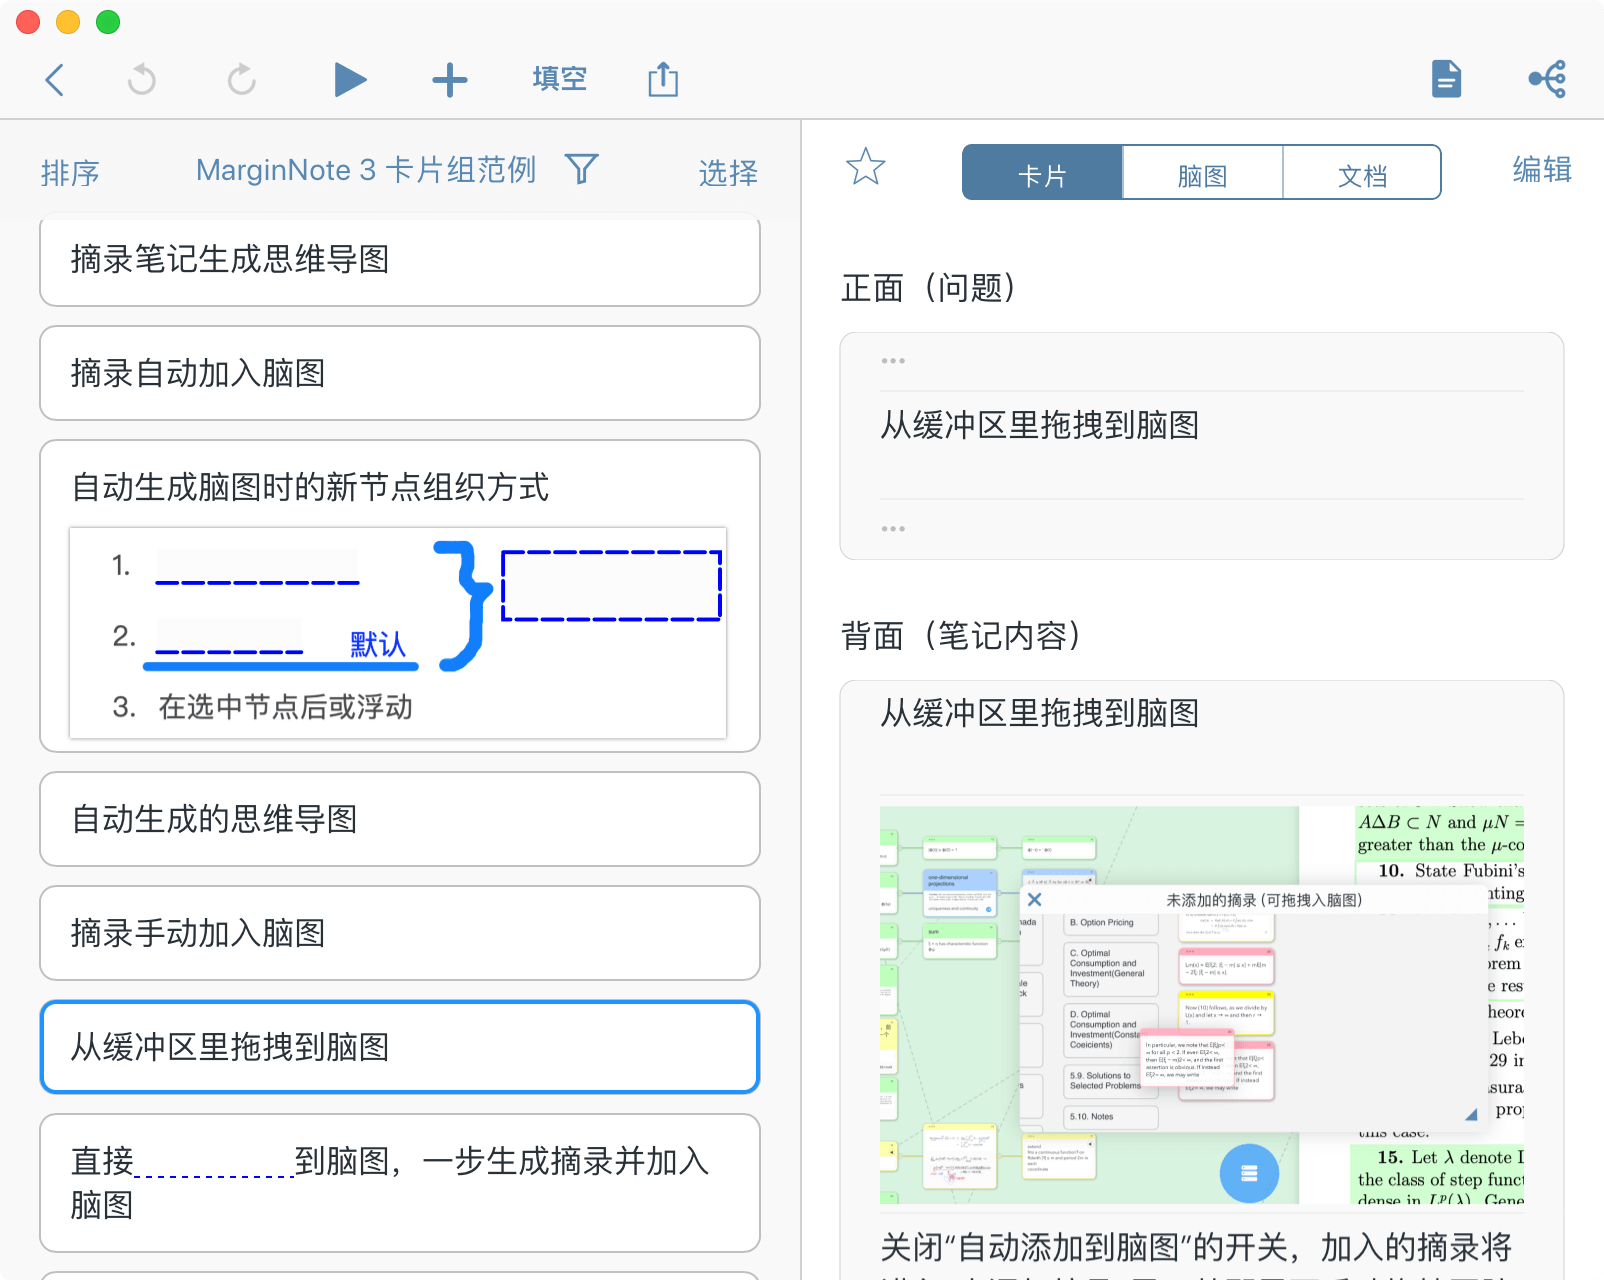
Task: Click the 编辑 button
Action: click(1541, 170)
